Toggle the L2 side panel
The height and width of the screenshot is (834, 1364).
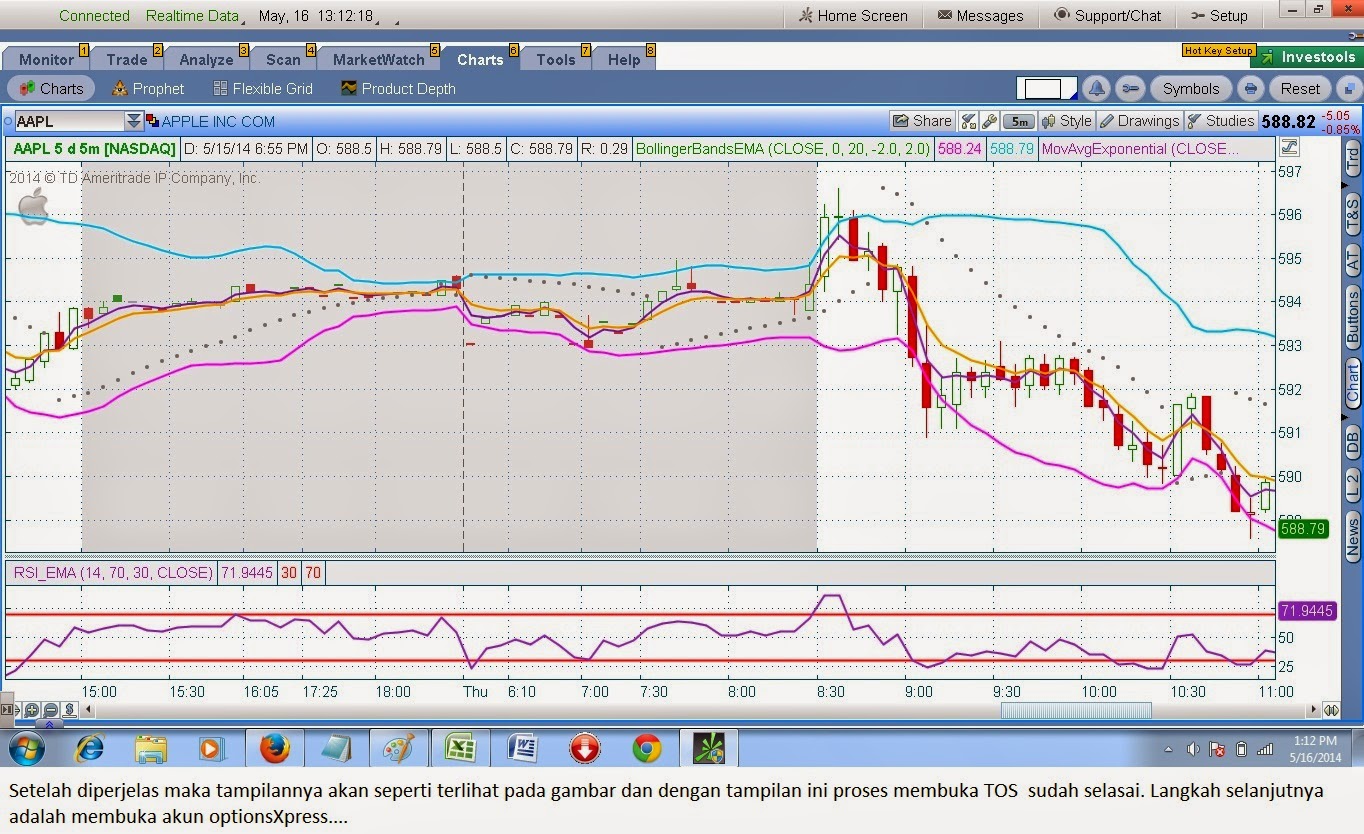tap(1352, 486)
